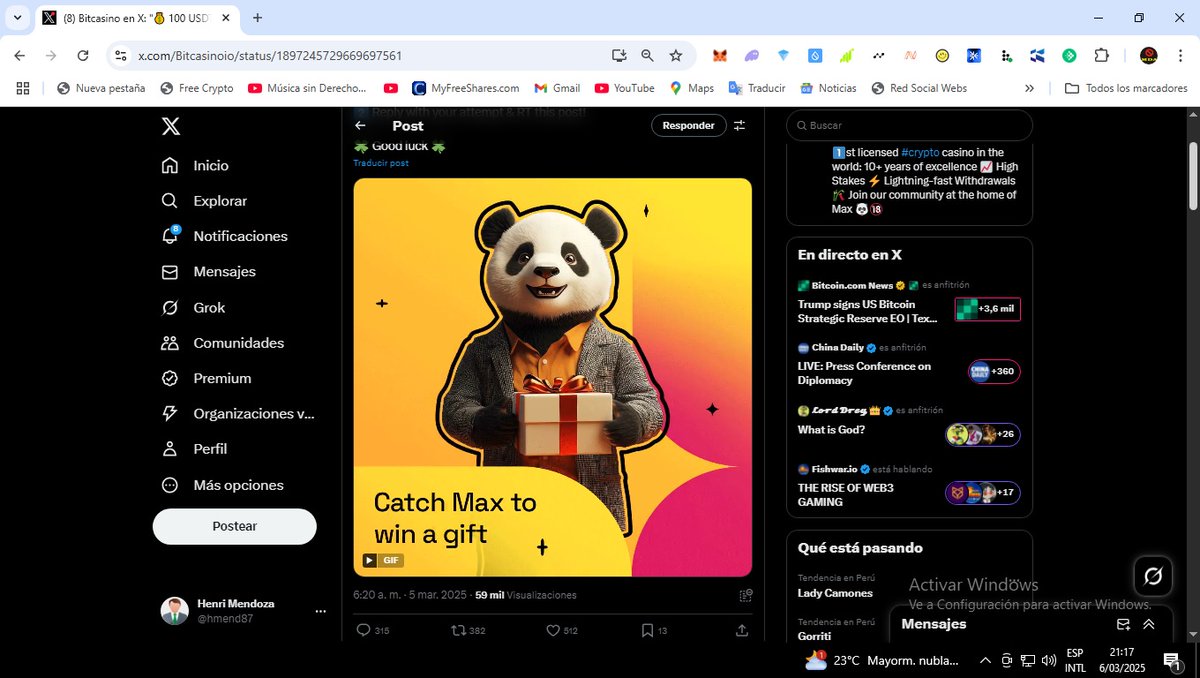Image resolution: width=1200 pixels, height=678 pixels.
Task: Close the Bitcasino en X tab
Action: pyautogui.click(x=227, y=18)
